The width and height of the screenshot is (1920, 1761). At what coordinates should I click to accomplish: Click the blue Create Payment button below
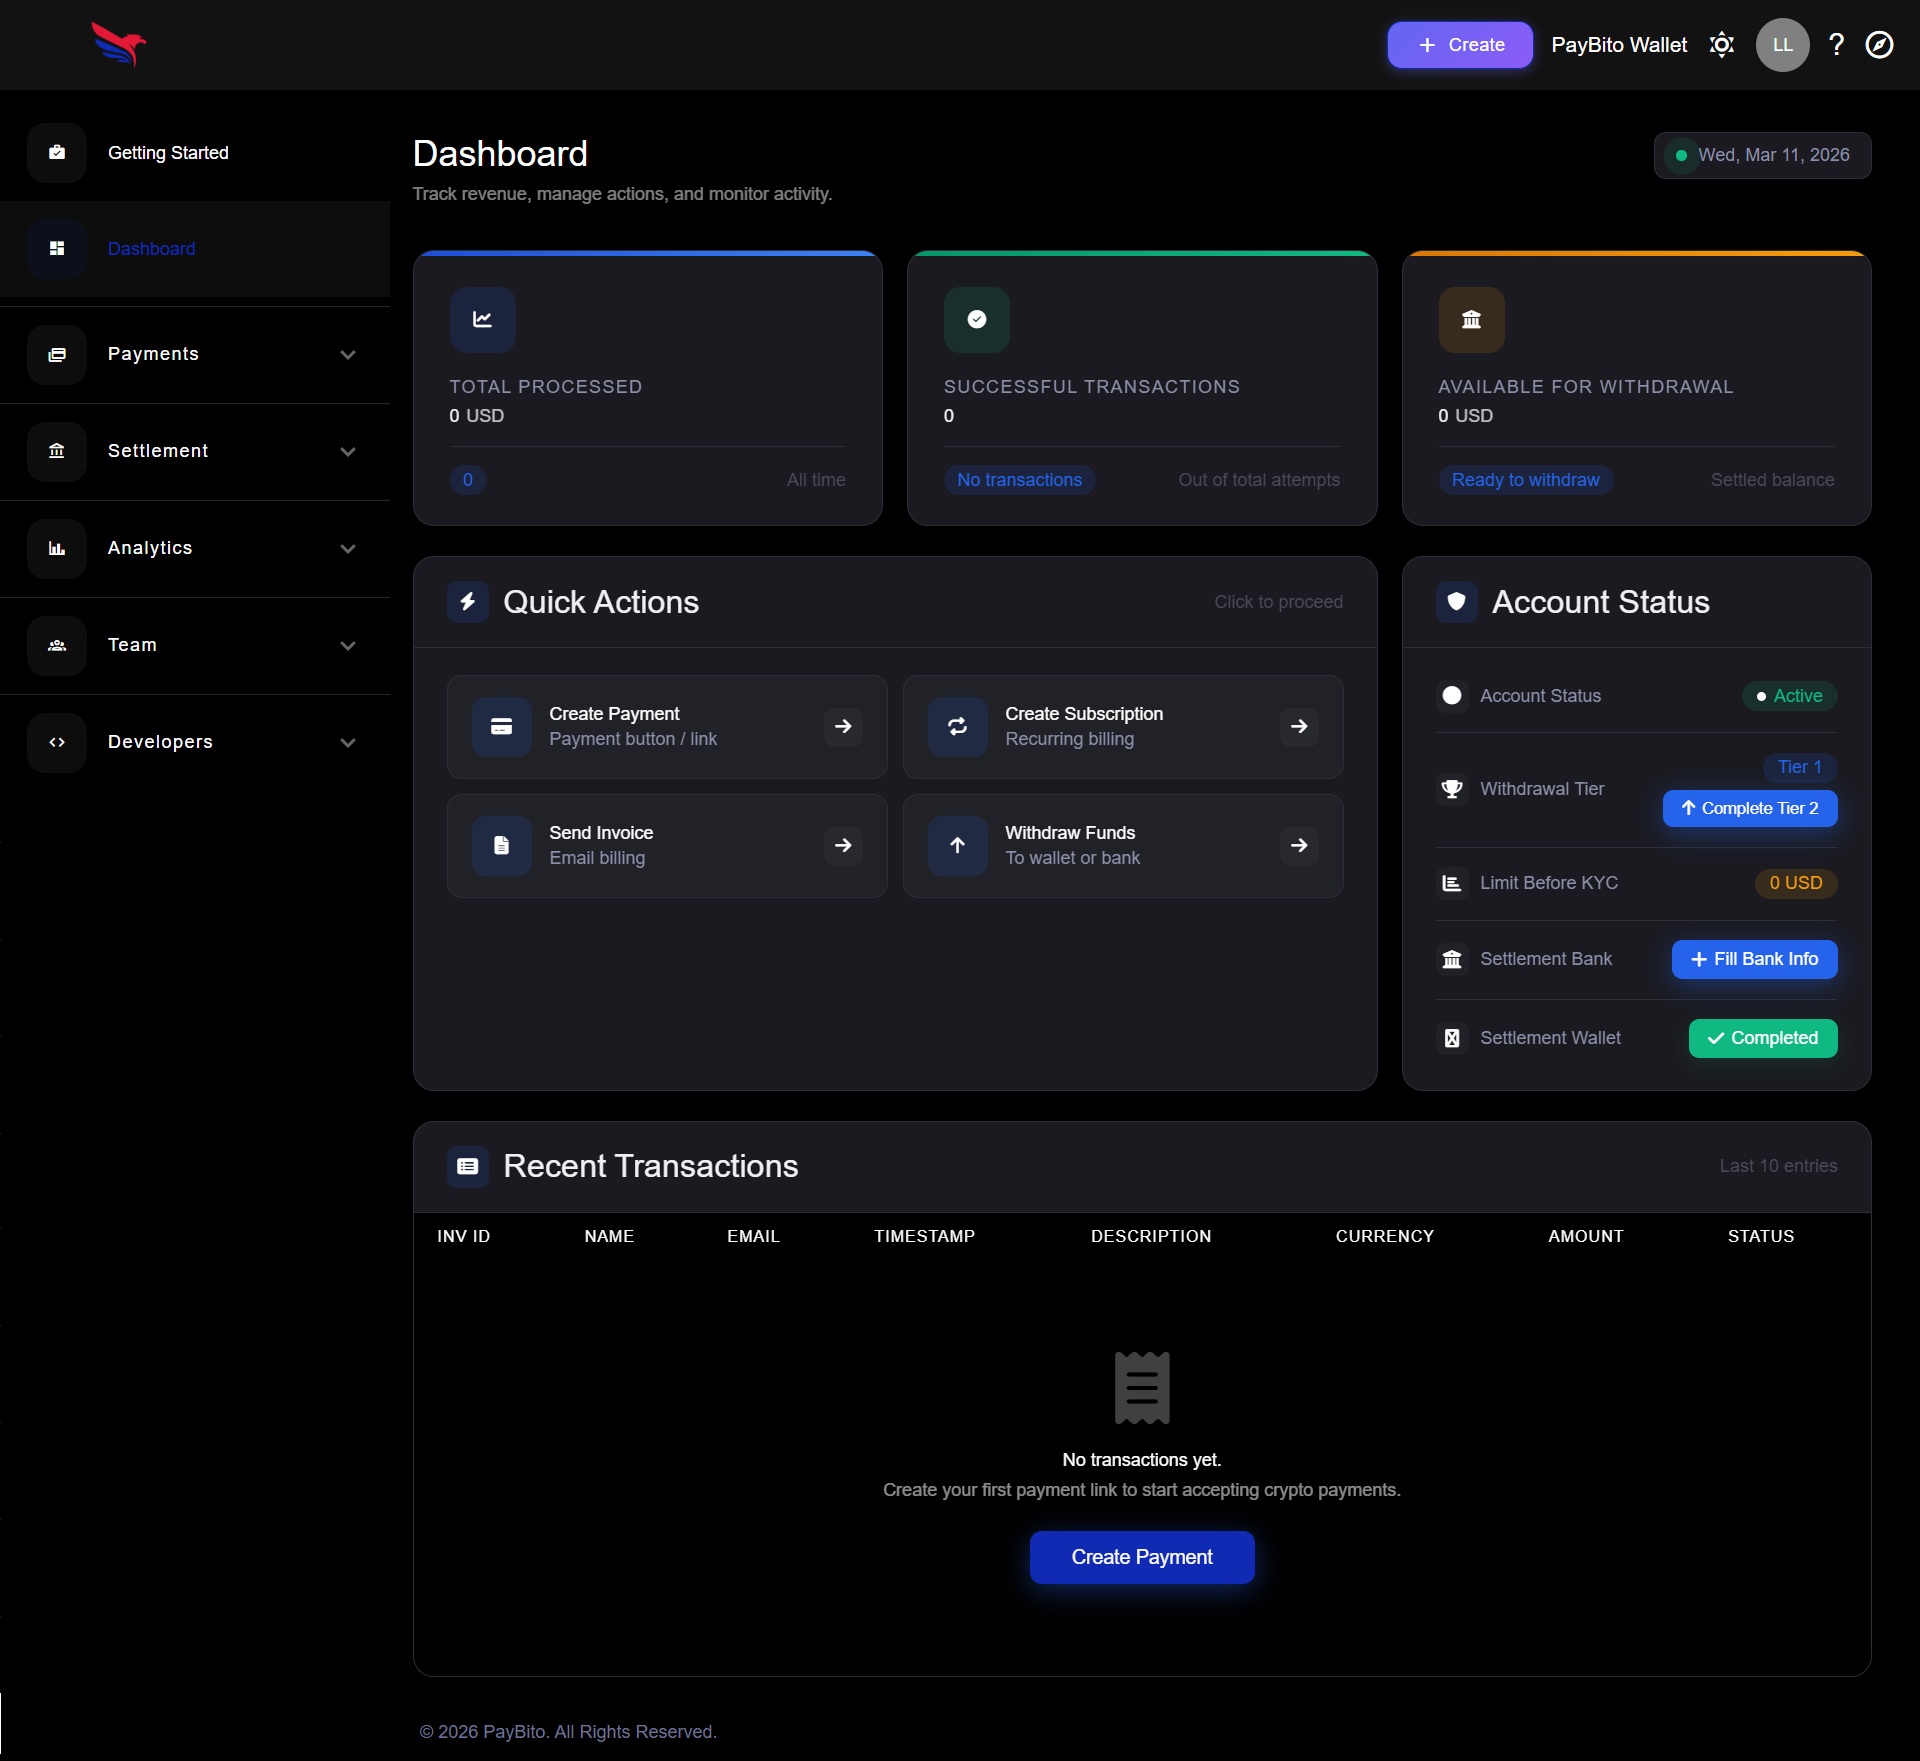point(1142,1558)
